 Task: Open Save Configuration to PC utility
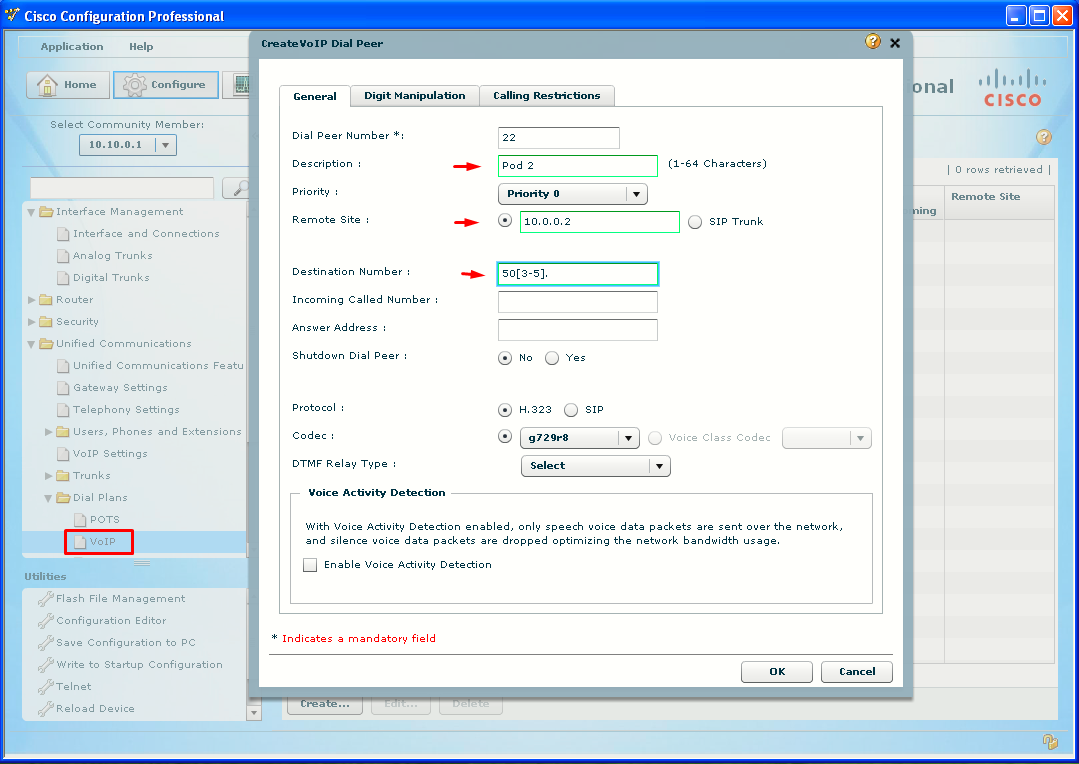[125, 642]
